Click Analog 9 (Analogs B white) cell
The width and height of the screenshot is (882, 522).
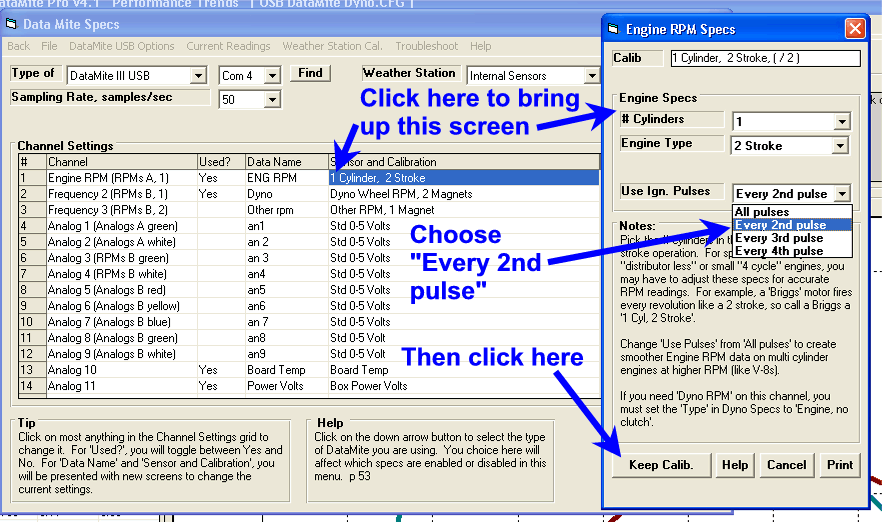pos(122,354)
